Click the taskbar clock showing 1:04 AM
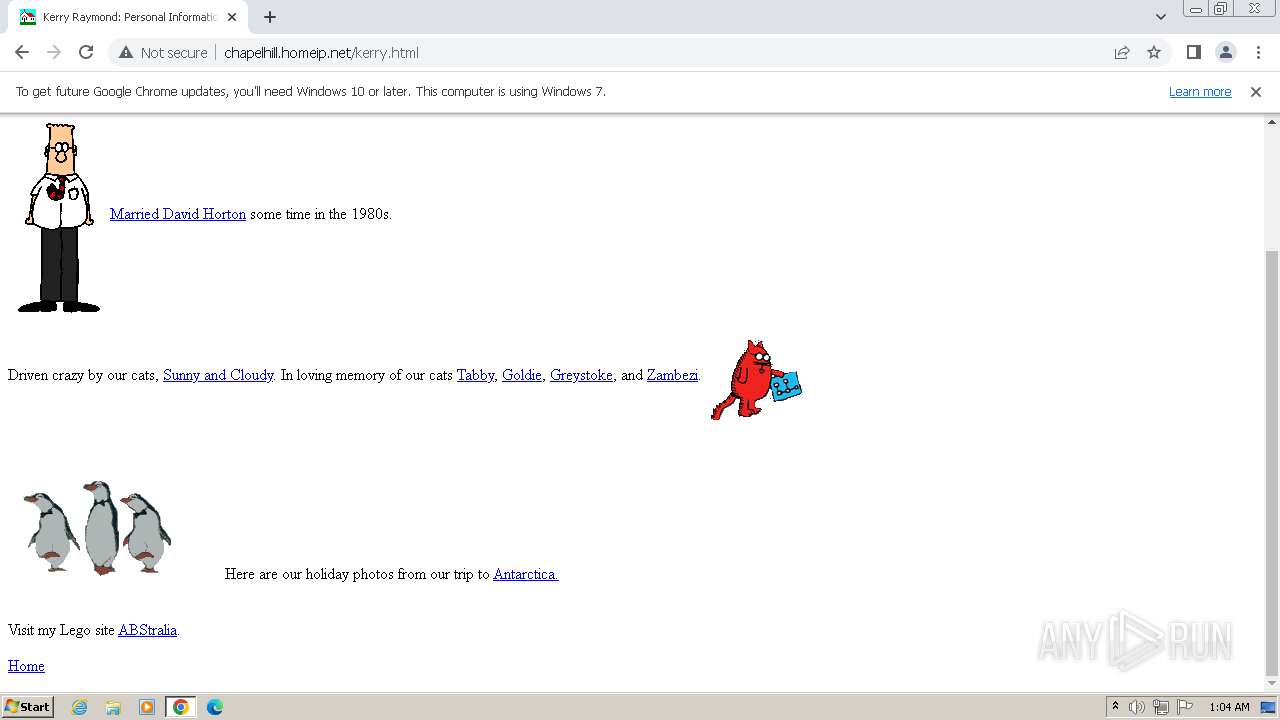The image size is (1280, 720). pyautogui.click(x=1229, y=707)
